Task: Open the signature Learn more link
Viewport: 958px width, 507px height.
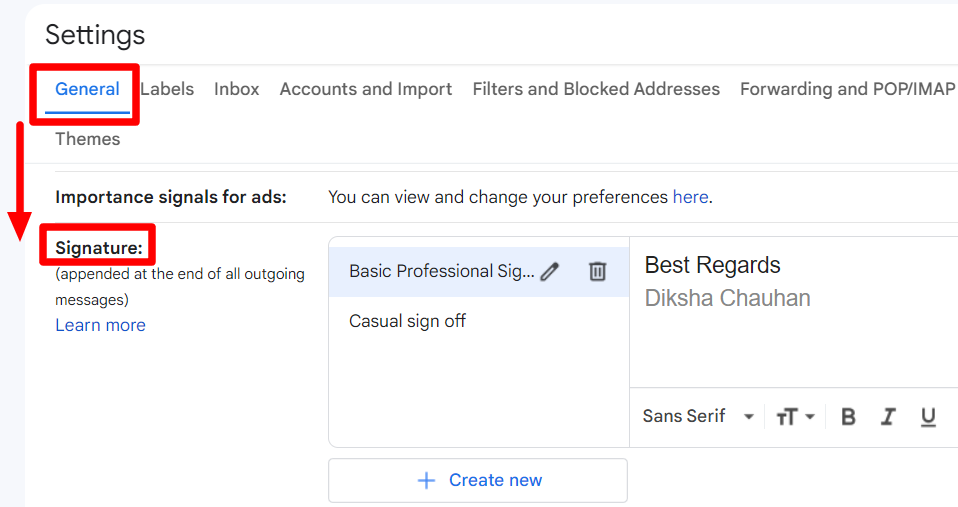Action: 100,325
